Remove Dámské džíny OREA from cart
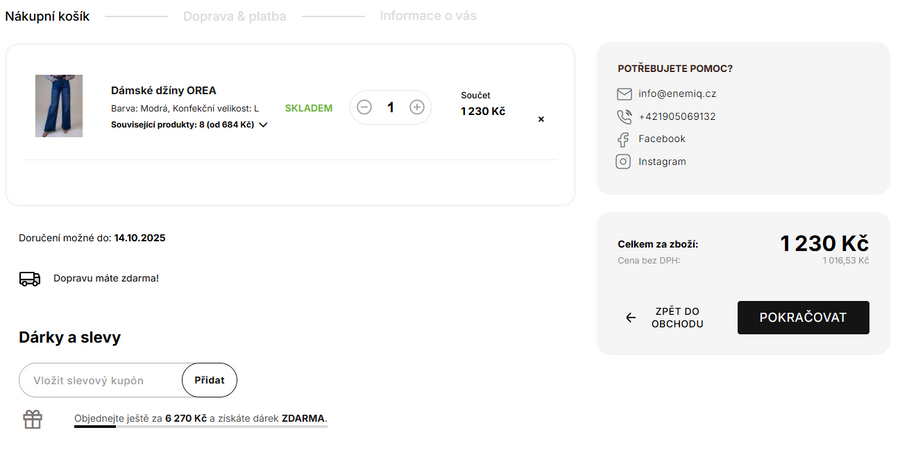 pos(541,119)
